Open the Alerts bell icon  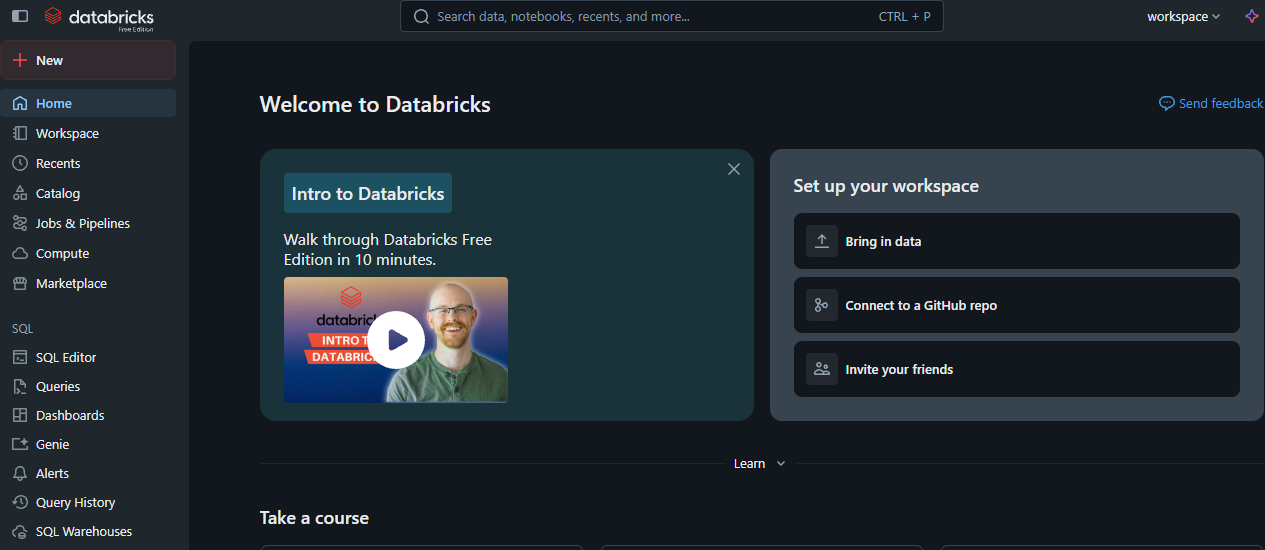point(20,473)
